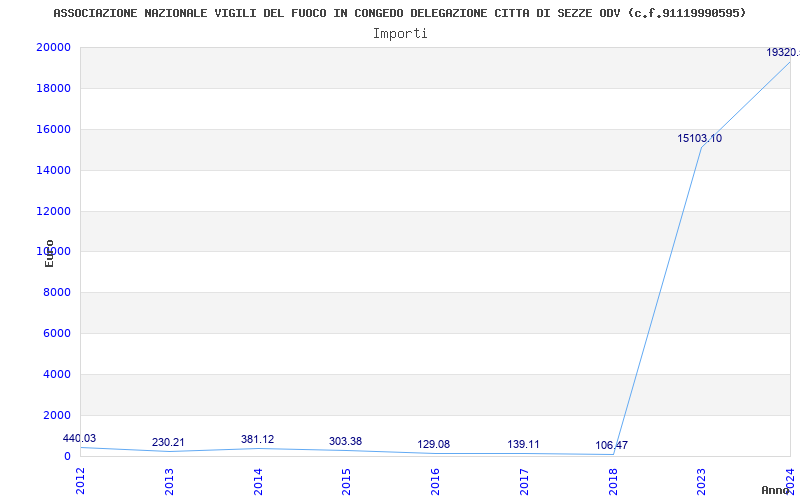Click the 'Euro' y-axis title
The height and width of the screenshot is (500, 800).
coord(49,254)
